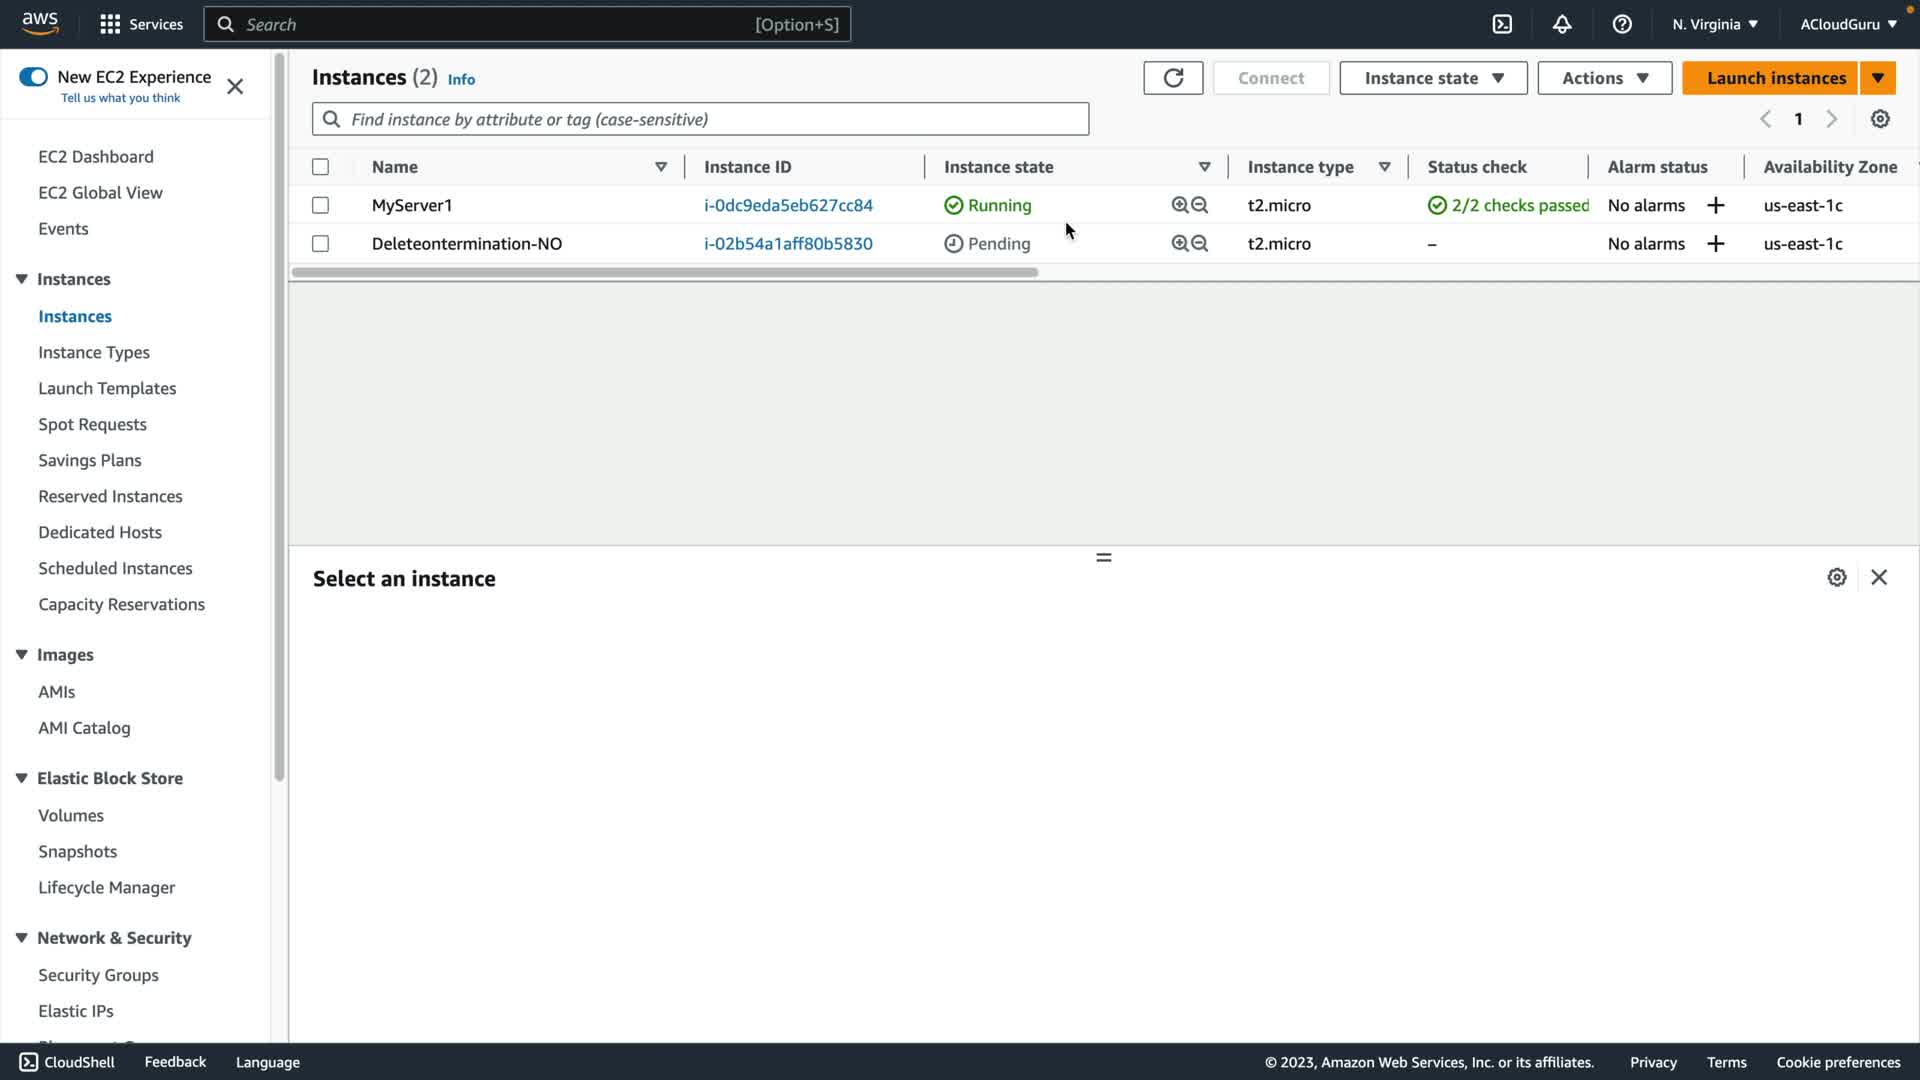Add alarm plus icon for MyServer1
The height and width of the screenshot is (1080, 1920).
(x=1716, y=205)
